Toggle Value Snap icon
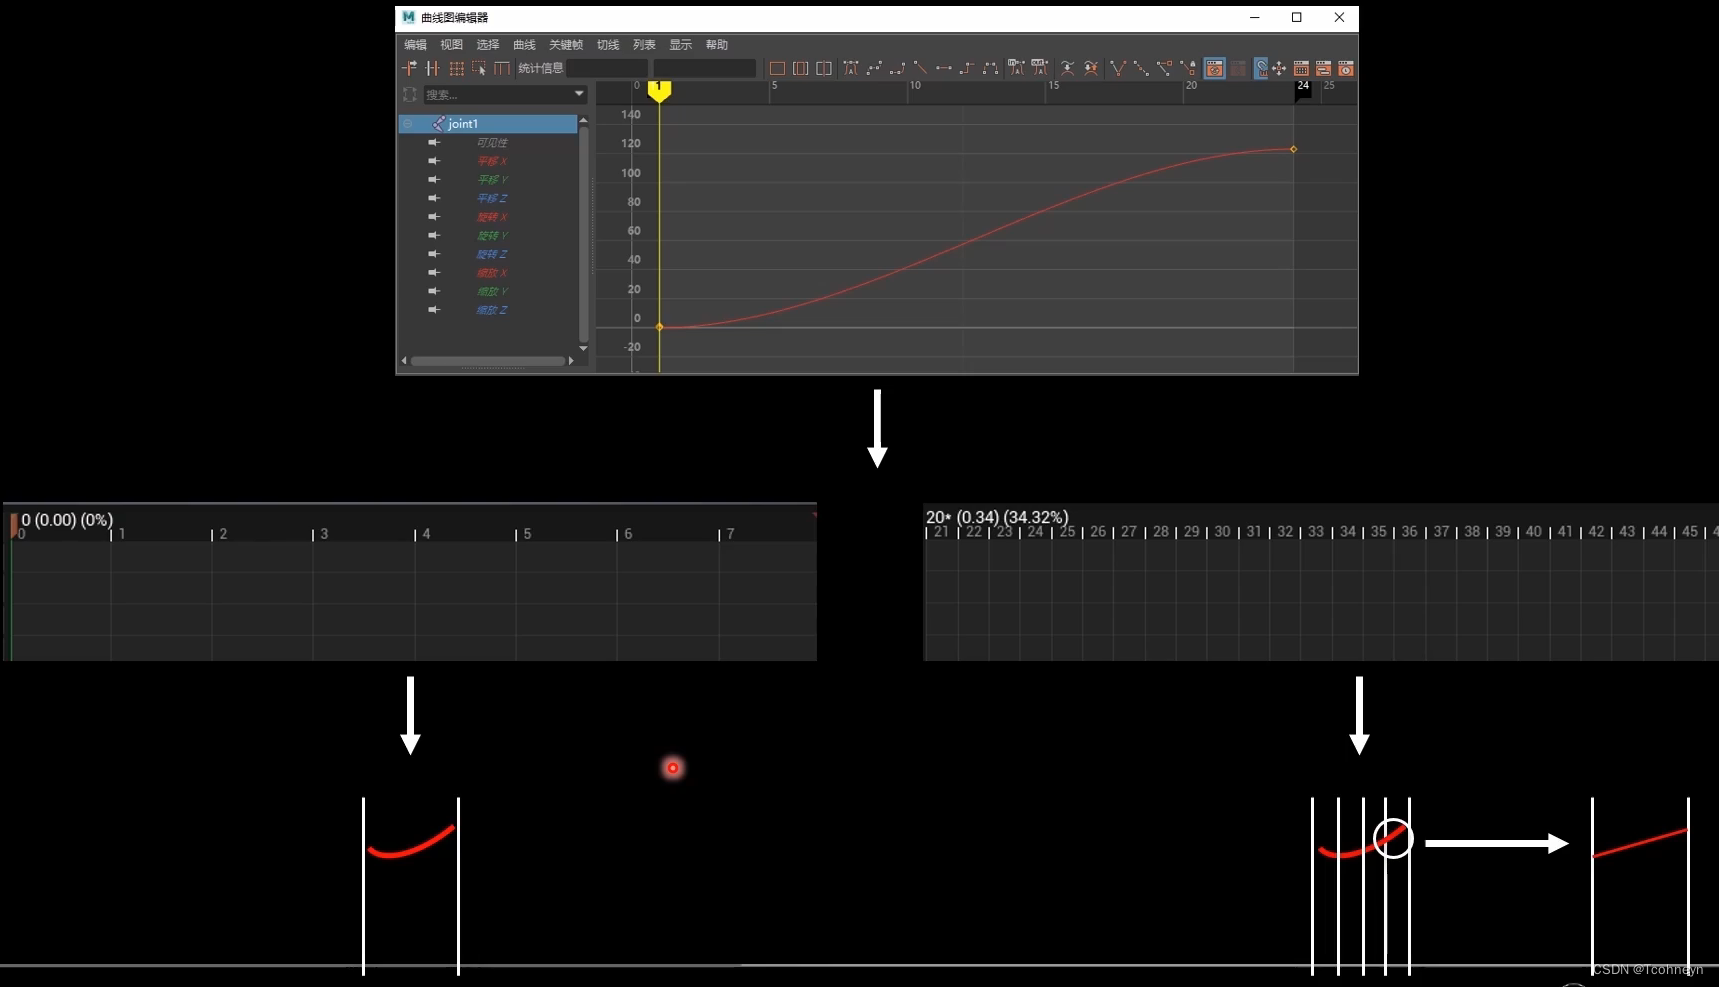 coord(1279,68)
